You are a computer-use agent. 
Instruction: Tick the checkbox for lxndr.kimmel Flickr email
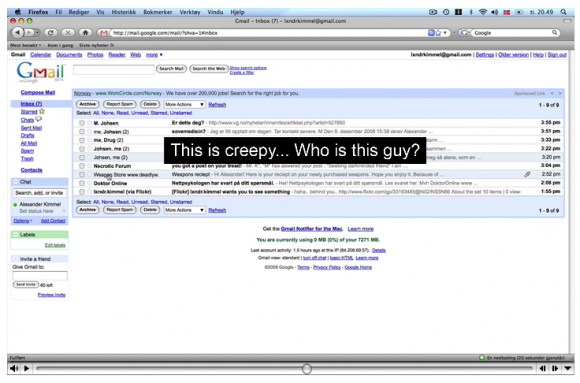pos(82,192)
